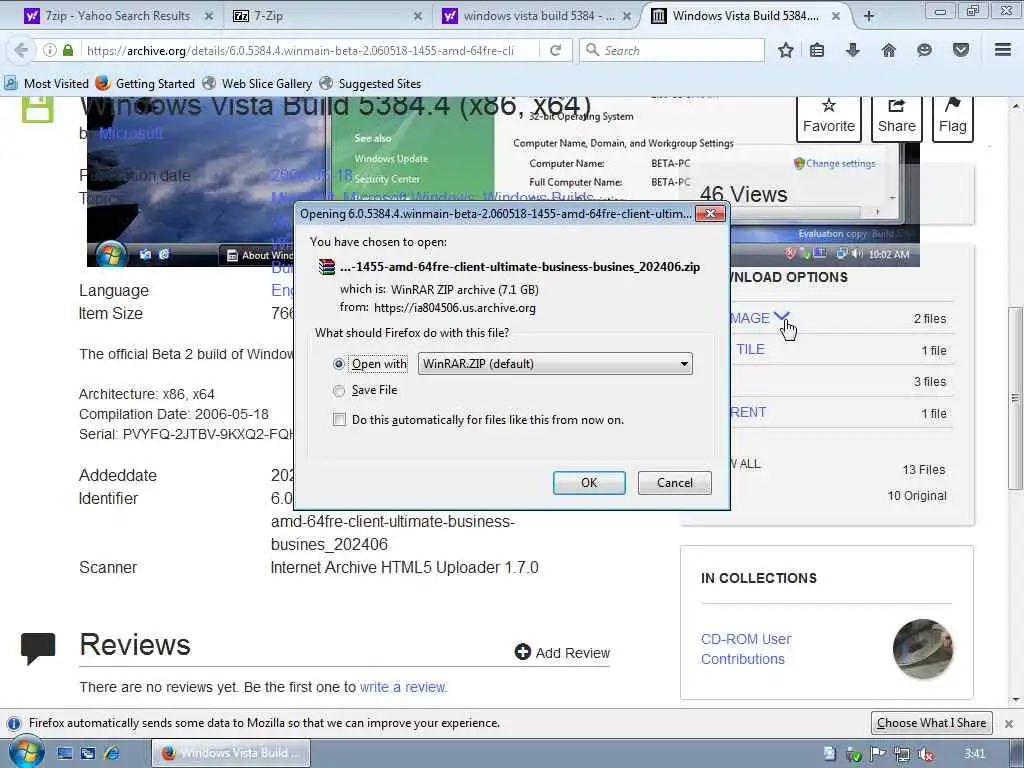Viewport: 1024px width, 768px height.
Task: Click the Hello chat smiley icon
Action: (x=924, y=50)
